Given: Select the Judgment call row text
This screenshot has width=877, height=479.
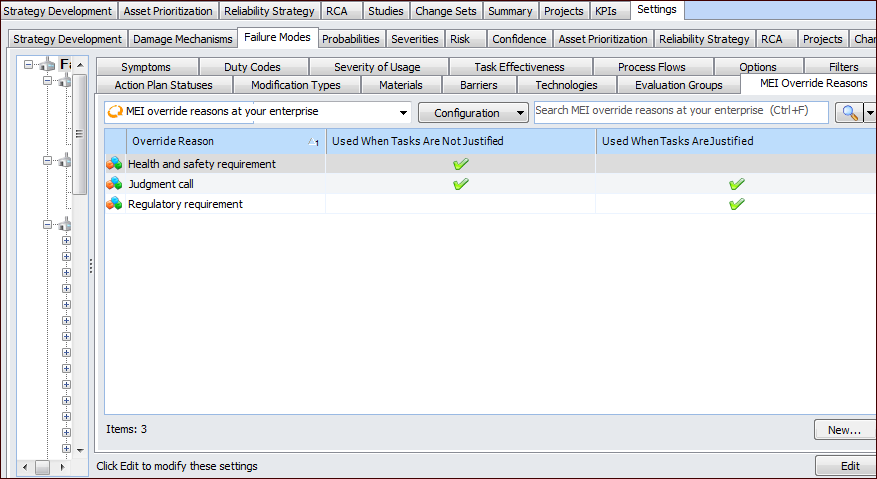Looking at the screenshot, I should [161, 184].
